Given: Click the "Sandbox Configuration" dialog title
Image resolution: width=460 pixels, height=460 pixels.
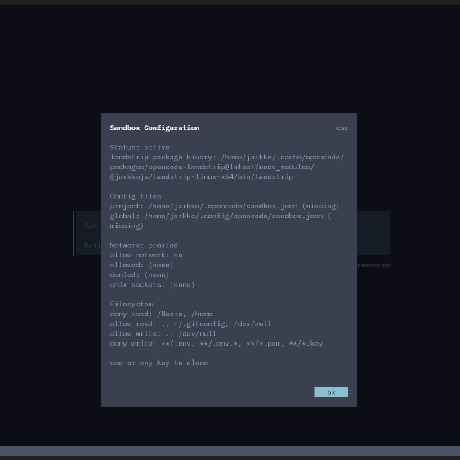Looking at the screenshot, I should point(155,128).
